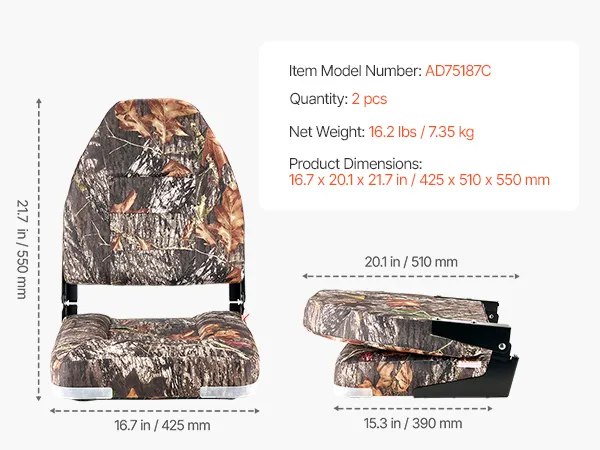Click the orange product dimensions values
600x450 pixels.
[419, 180]
